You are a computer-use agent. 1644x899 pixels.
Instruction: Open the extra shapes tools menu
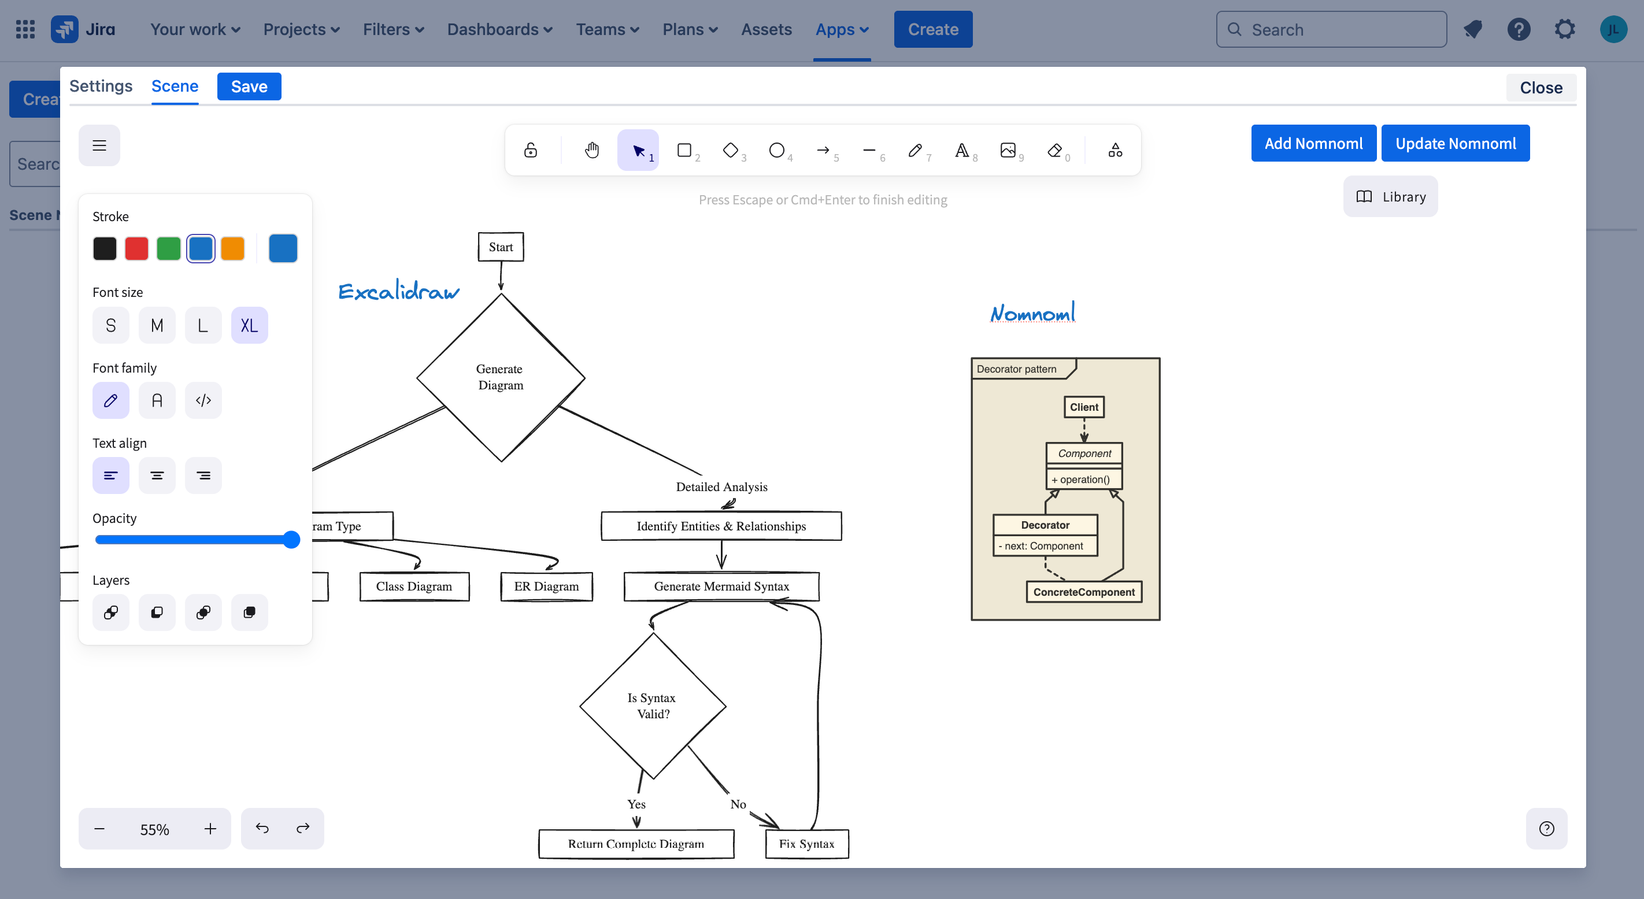click(x=1115, y=150)
